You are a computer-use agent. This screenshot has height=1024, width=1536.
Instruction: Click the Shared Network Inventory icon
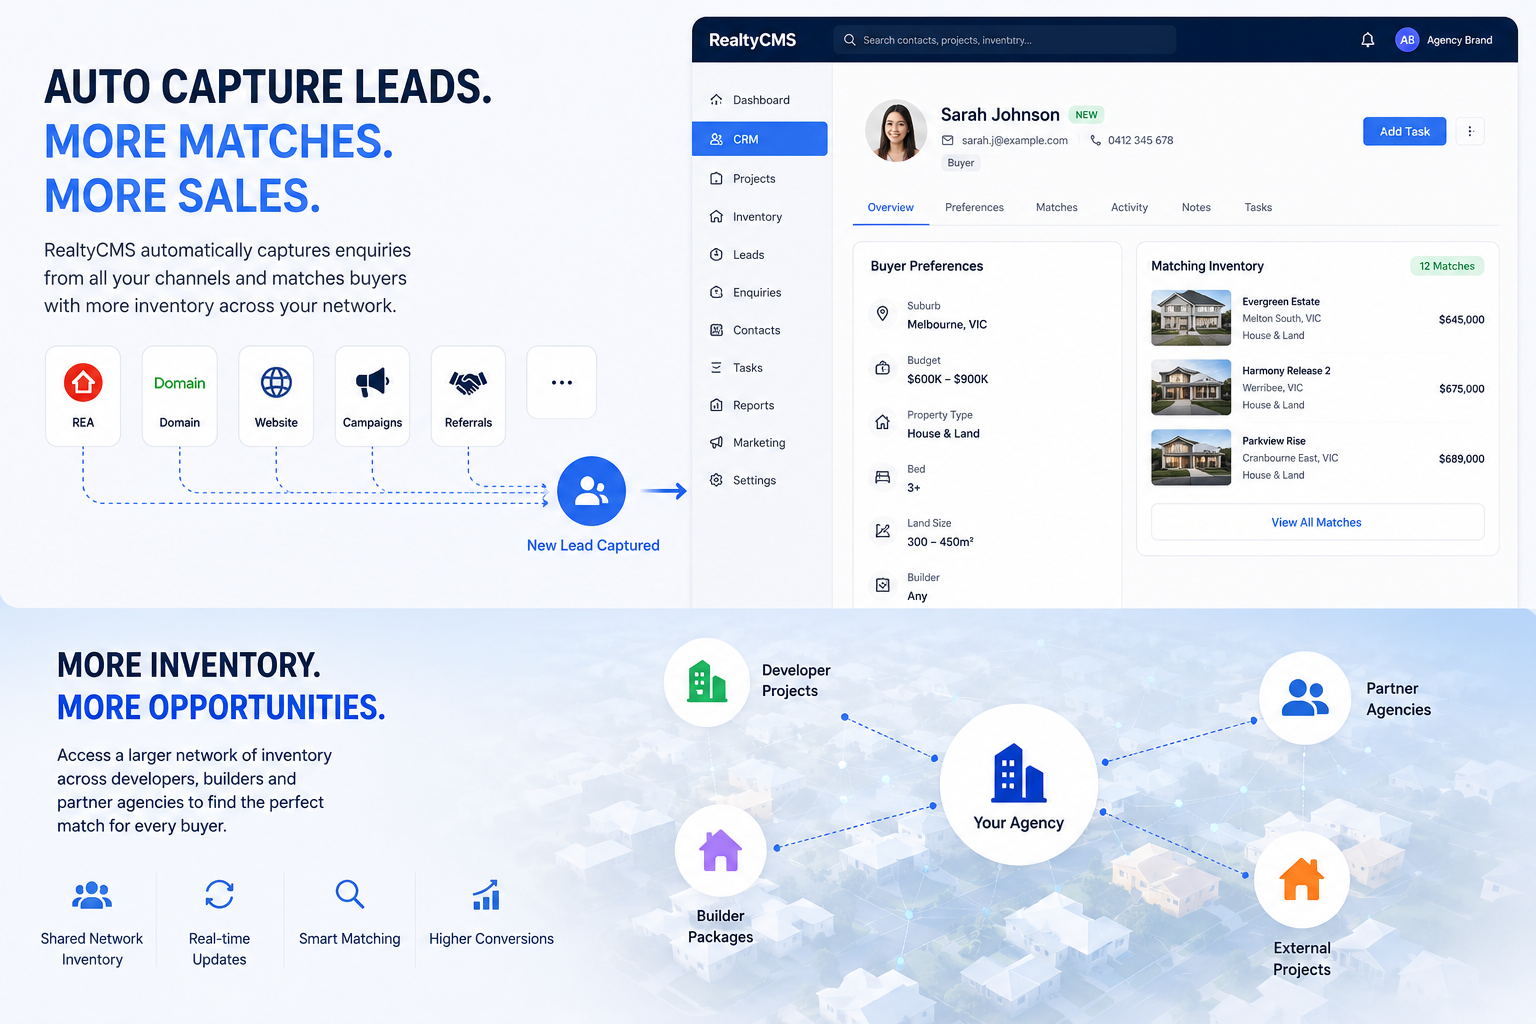[92, 895]
